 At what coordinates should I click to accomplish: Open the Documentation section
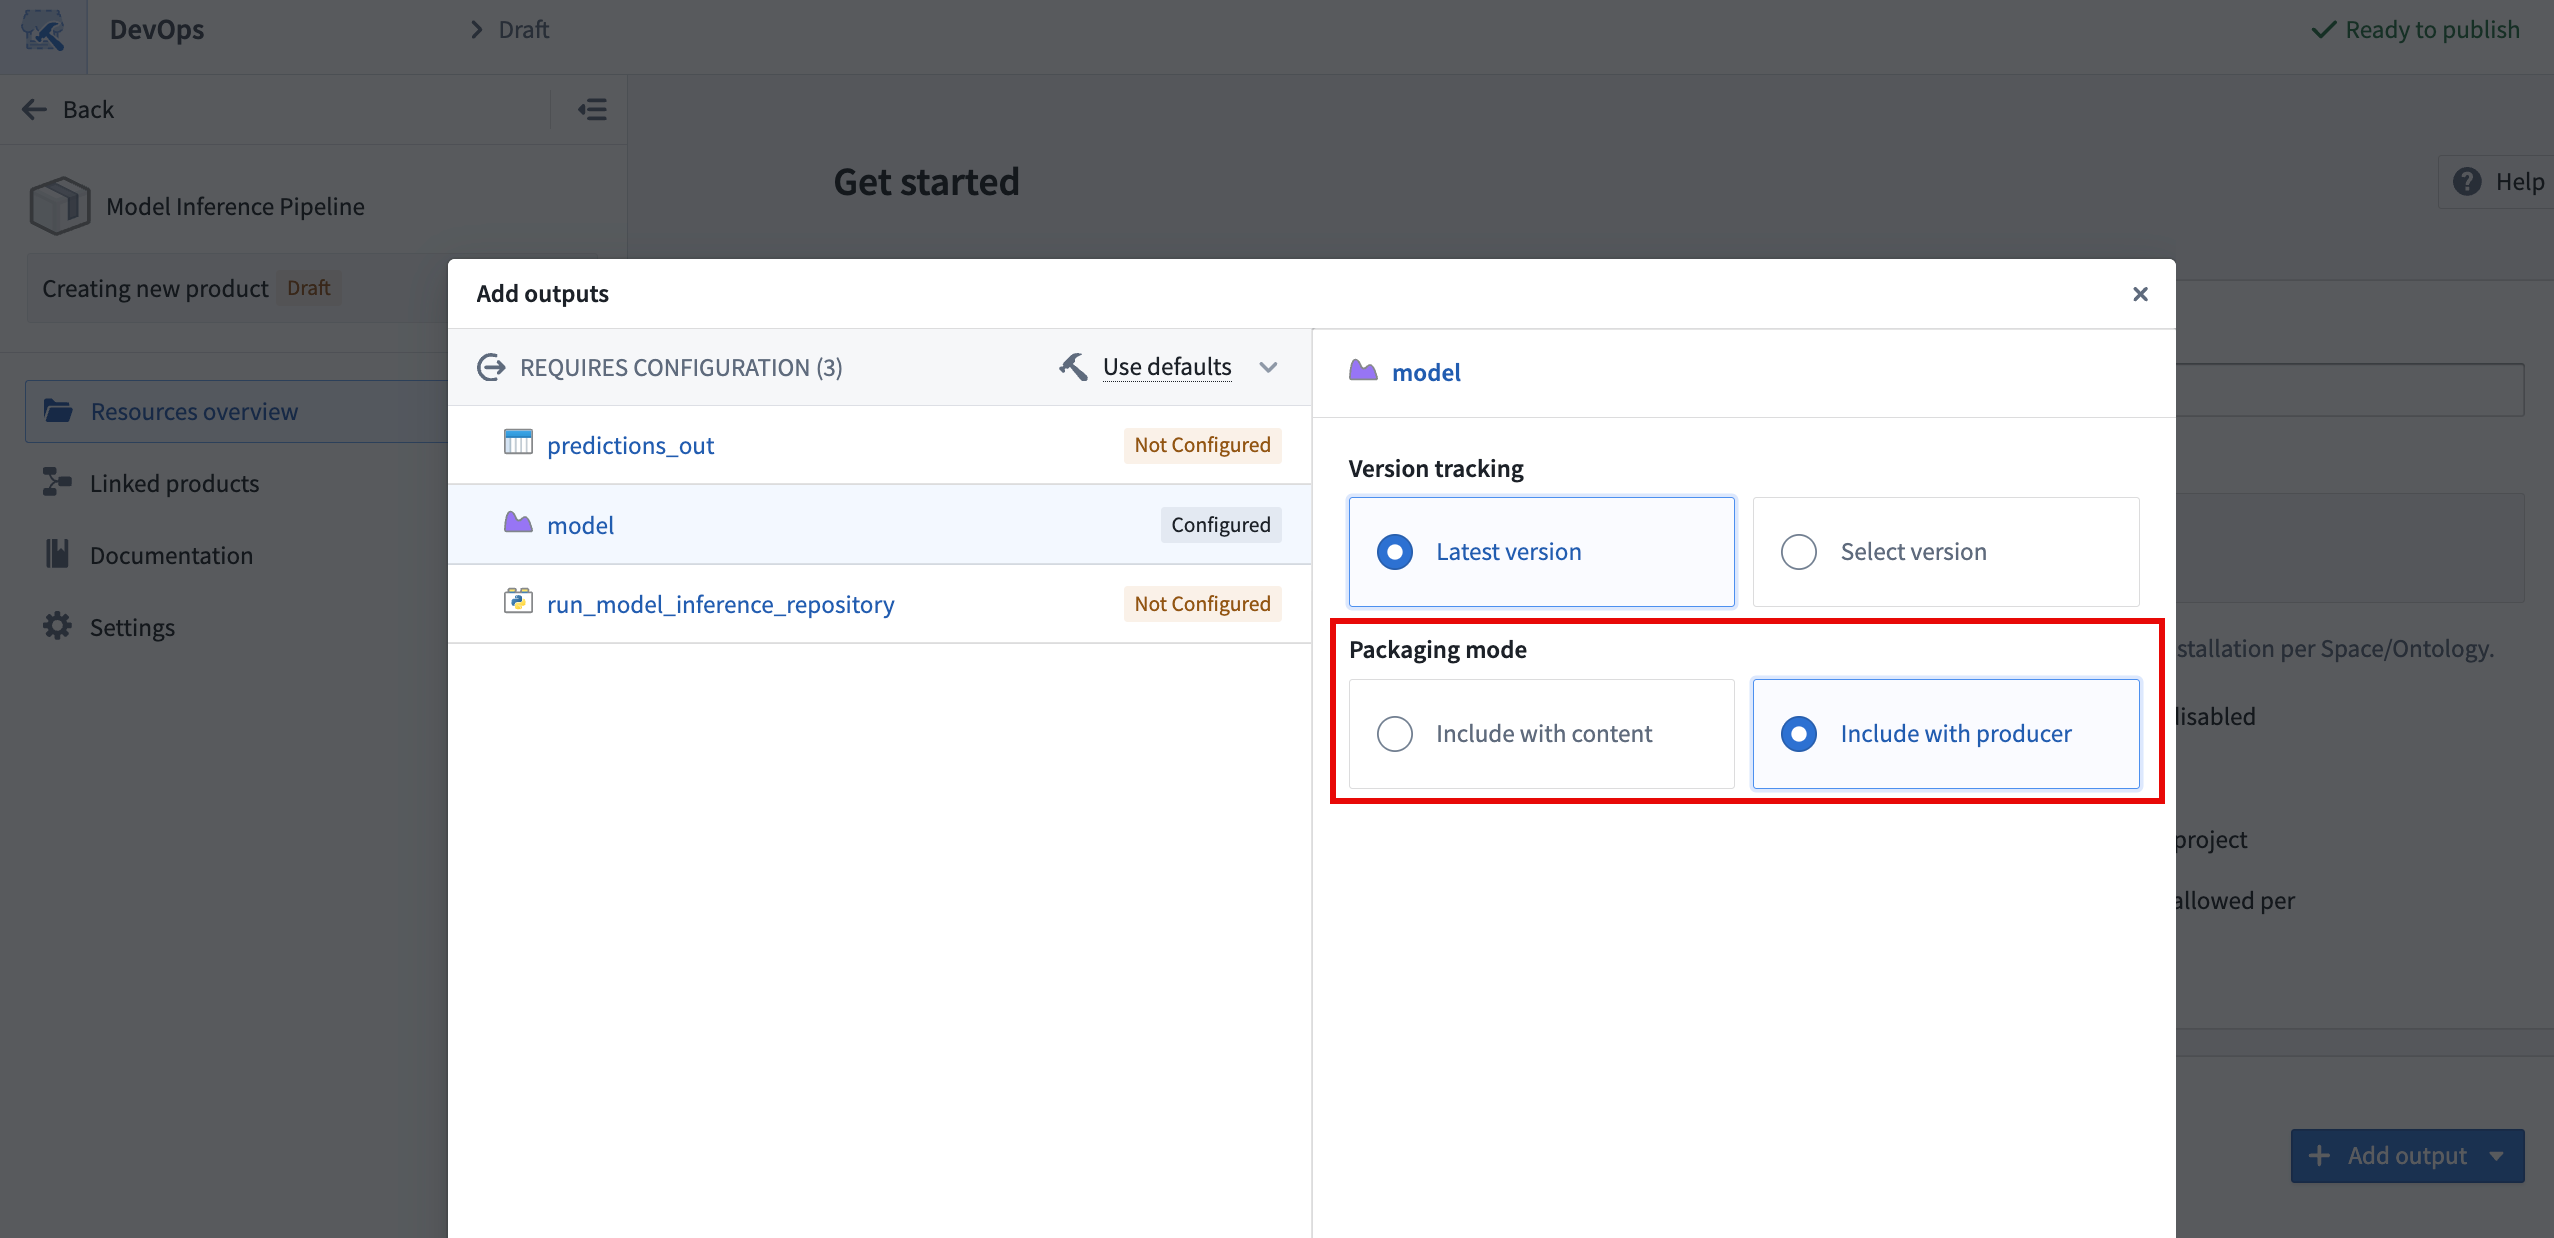171,555
